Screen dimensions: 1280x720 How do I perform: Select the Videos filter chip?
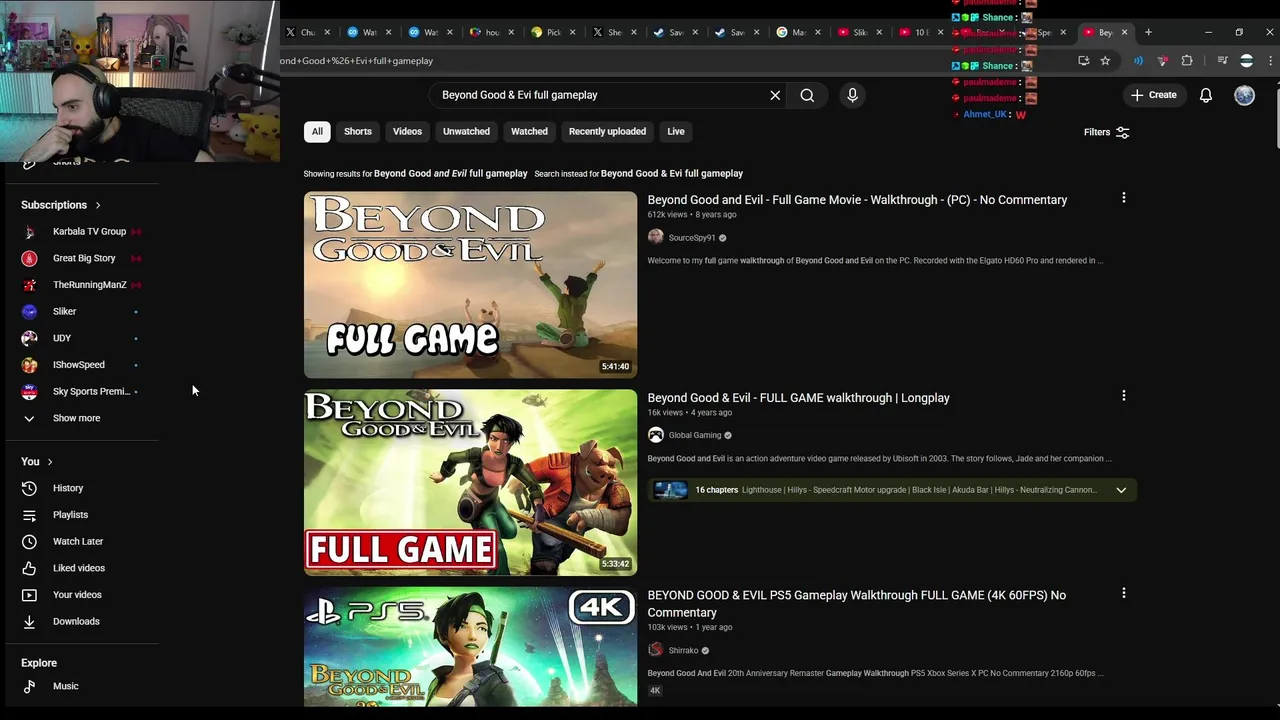407,131
